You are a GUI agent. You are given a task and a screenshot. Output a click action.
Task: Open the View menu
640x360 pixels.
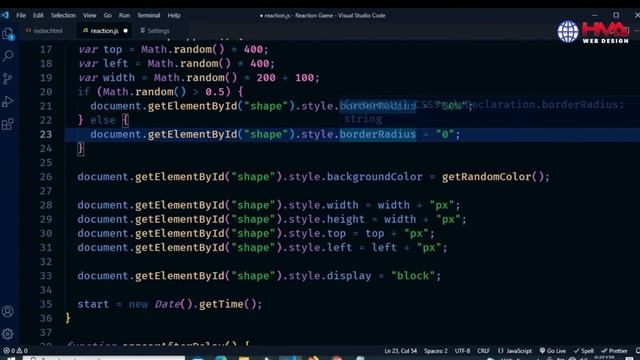click(89, 16)
